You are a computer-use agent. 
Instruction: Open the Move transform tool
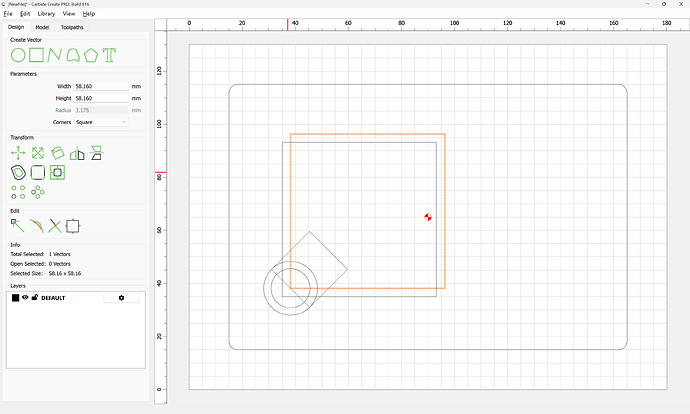point(18,153)
